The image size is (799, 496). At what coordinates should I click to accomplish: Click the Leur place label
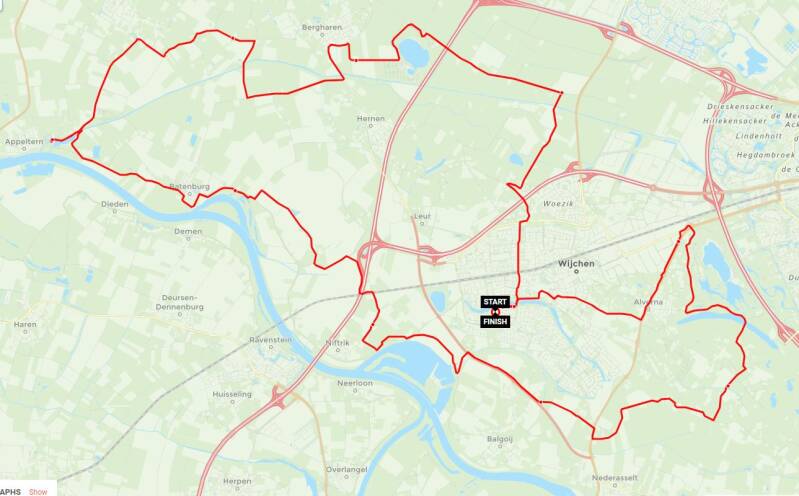[x=422, y=216]
